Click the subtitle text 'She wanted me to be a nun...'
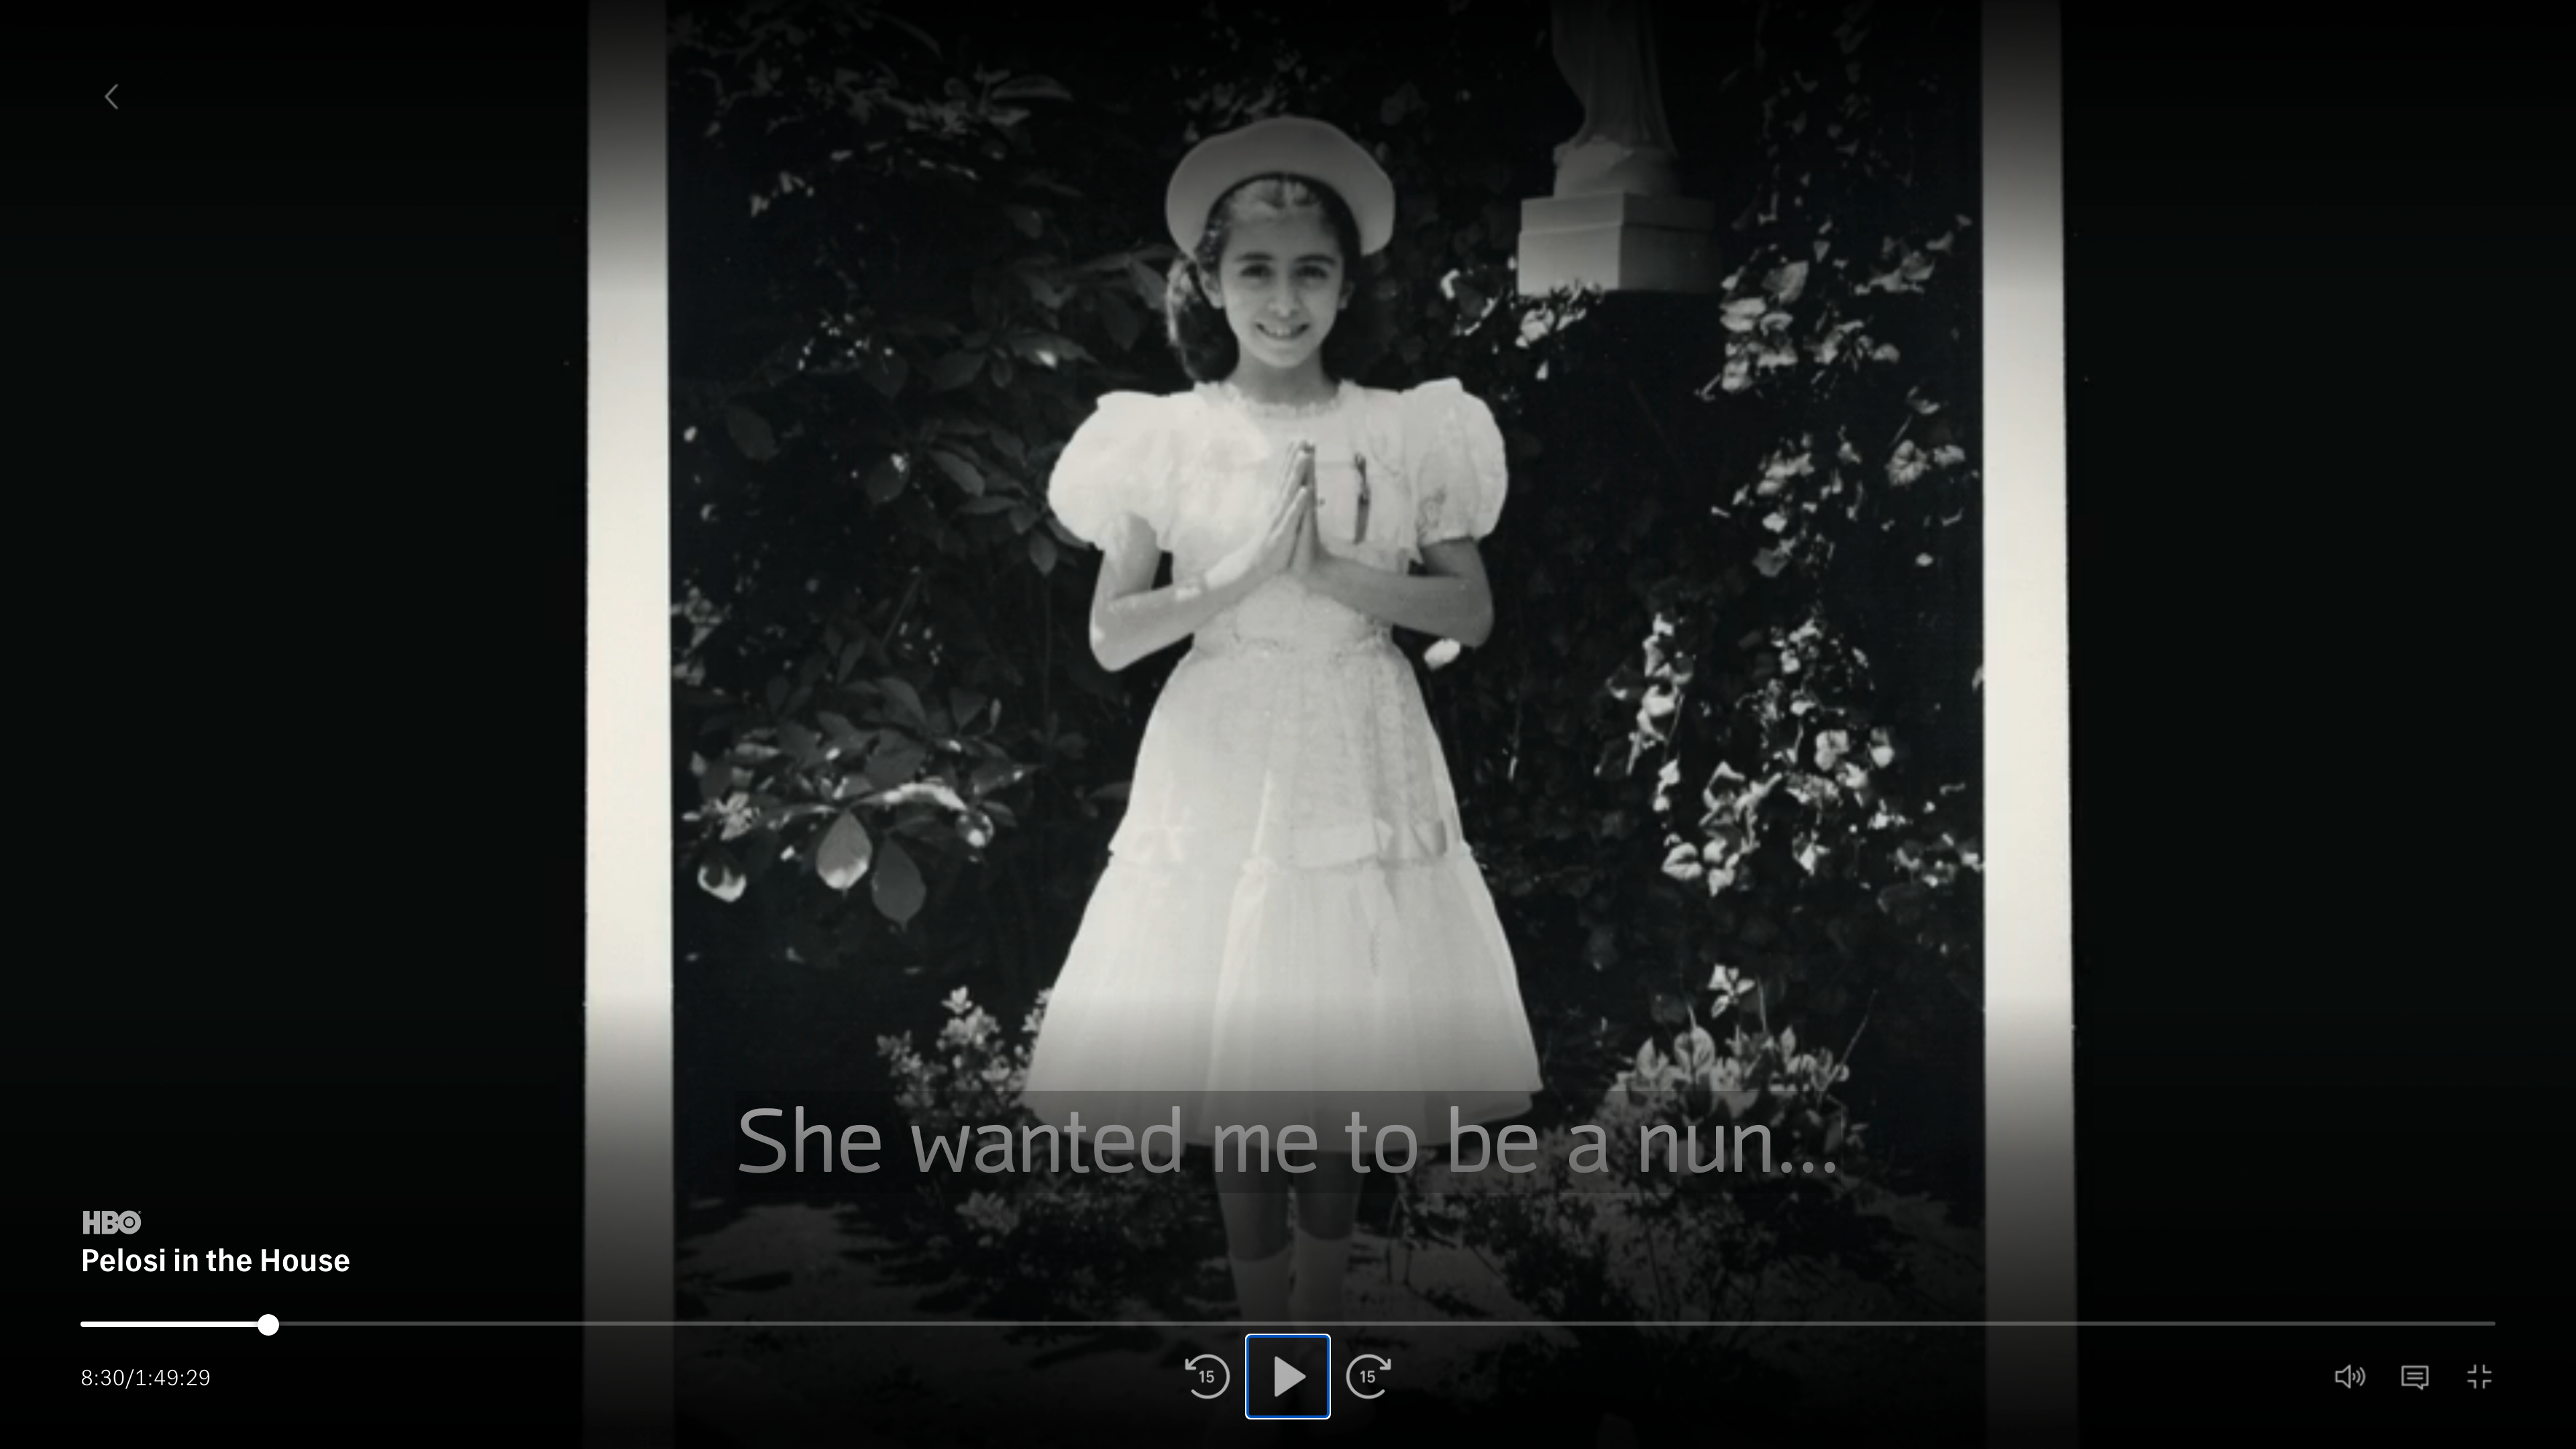This screenshot has width=2576, height=1449. [x=1287, y=1142]
